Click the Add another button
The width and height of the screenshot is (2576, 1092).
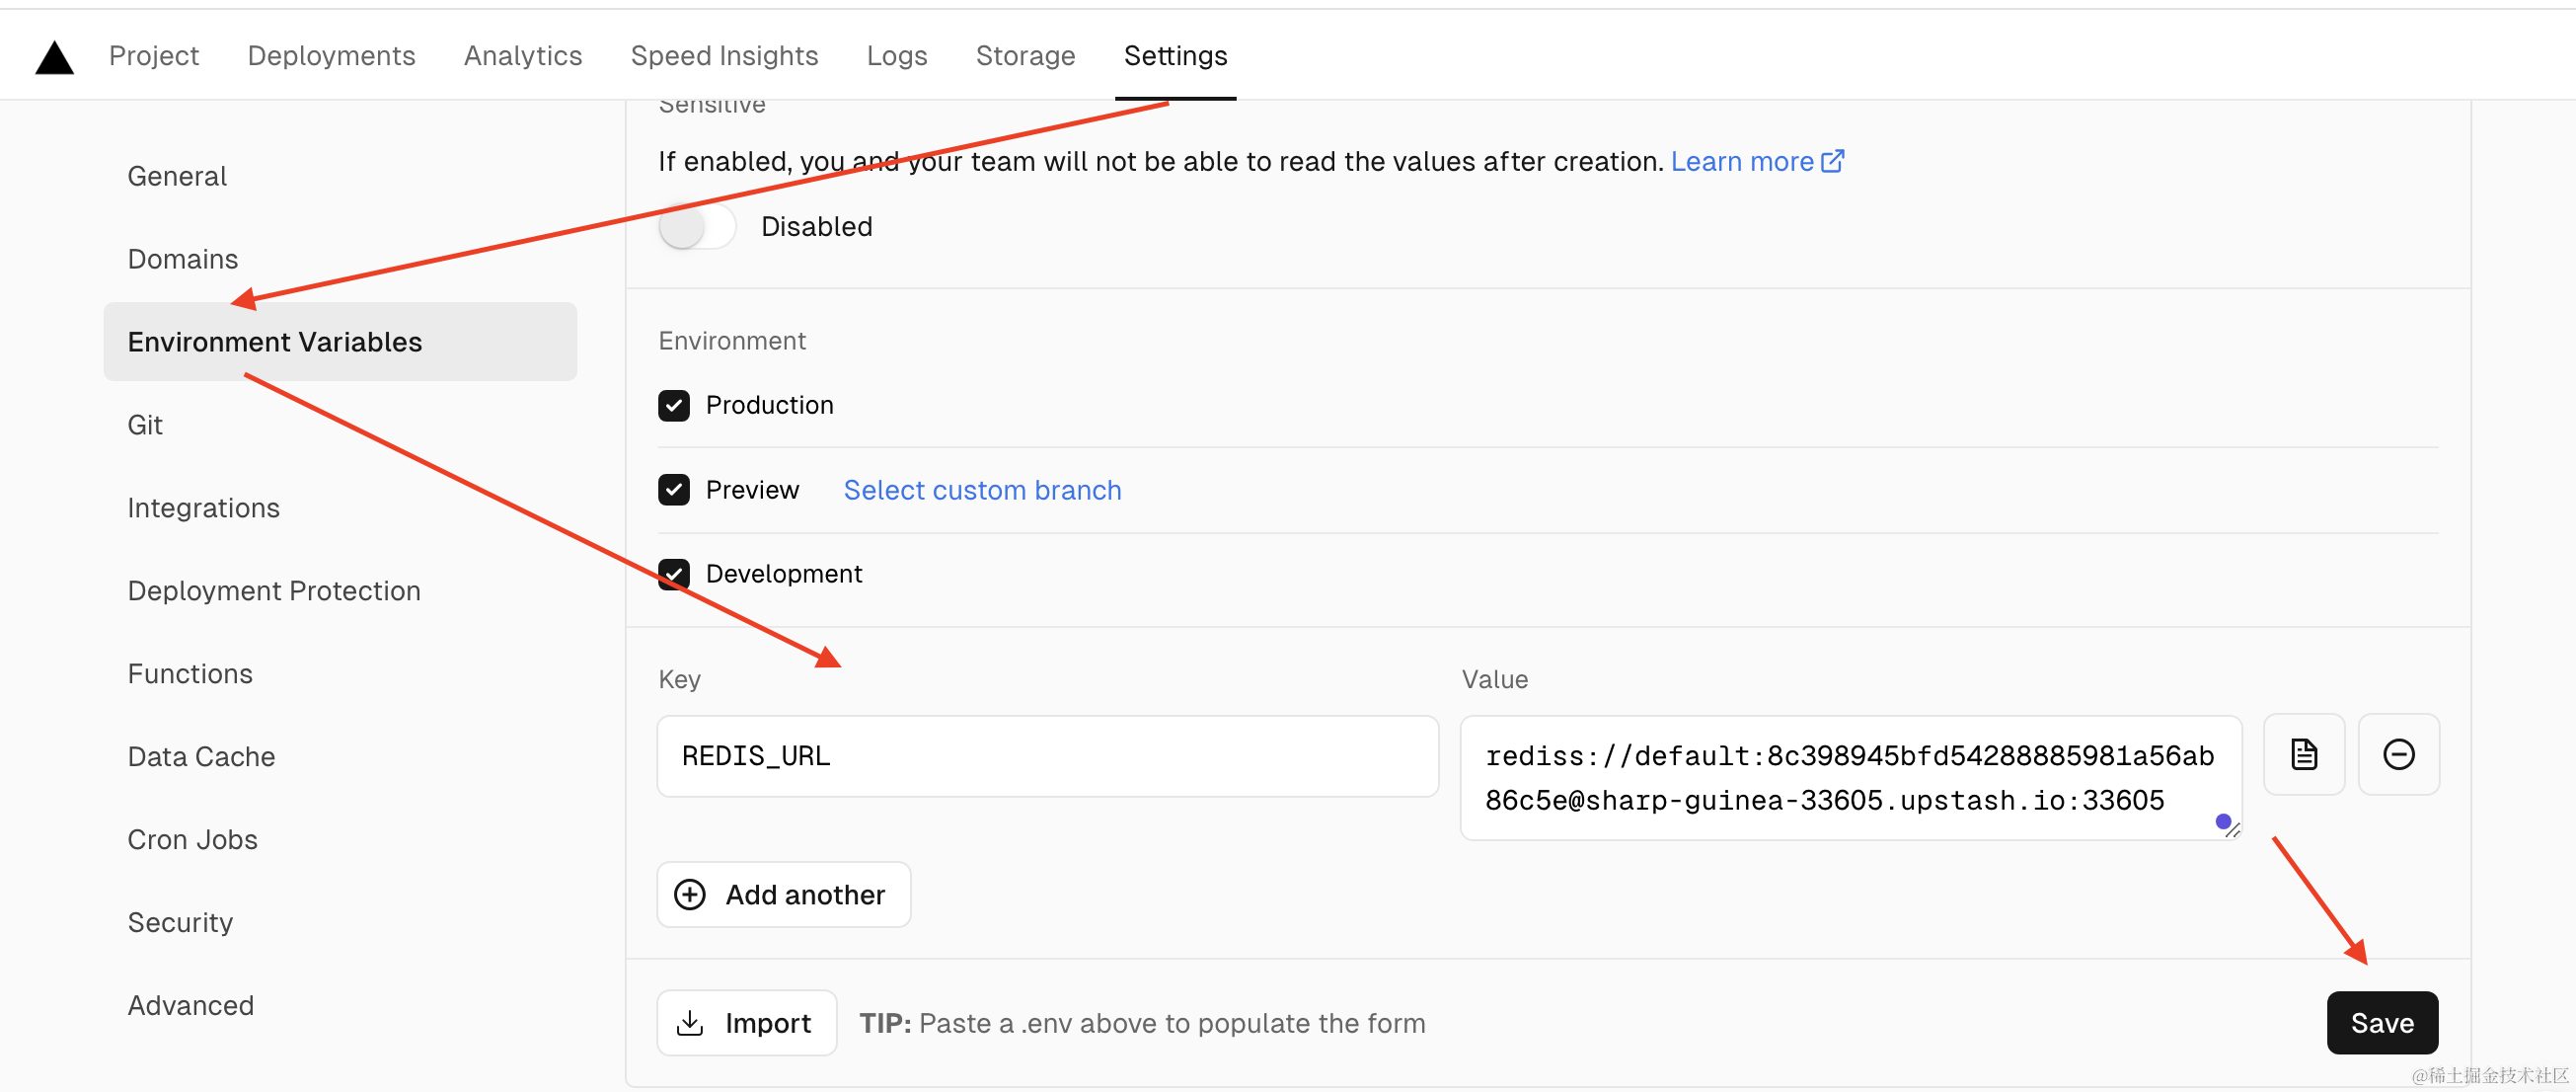point(783,894)
